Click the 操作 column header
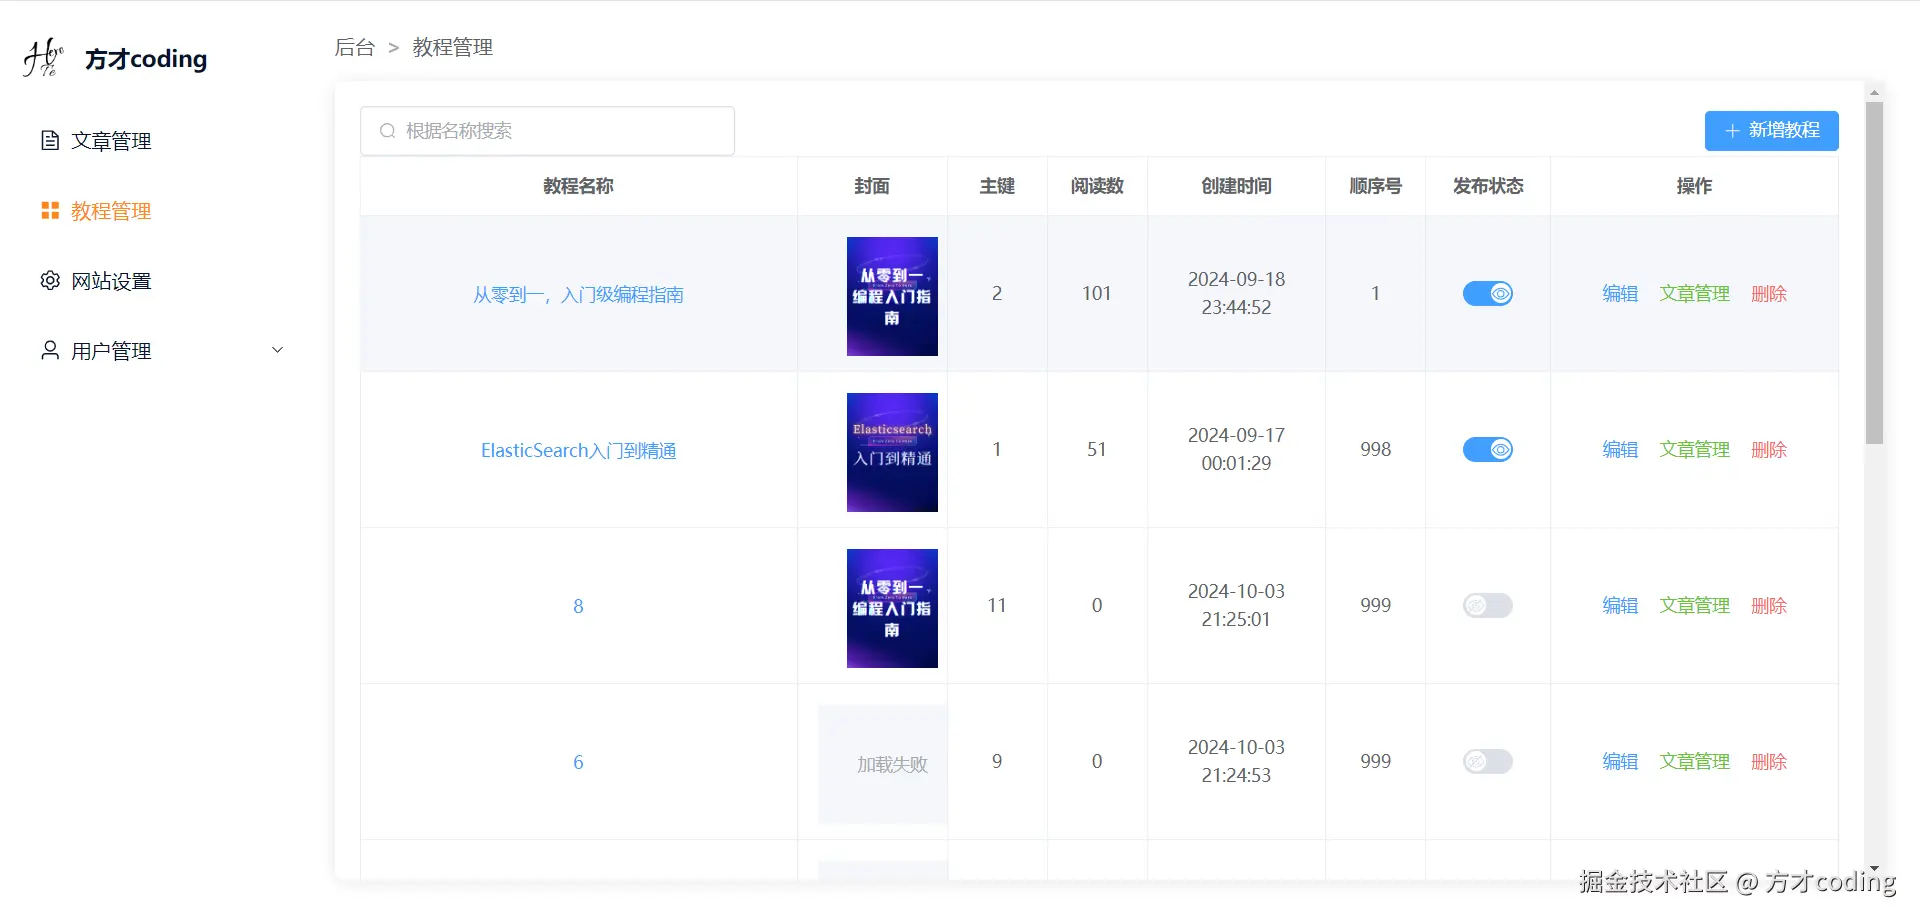 1694,186
